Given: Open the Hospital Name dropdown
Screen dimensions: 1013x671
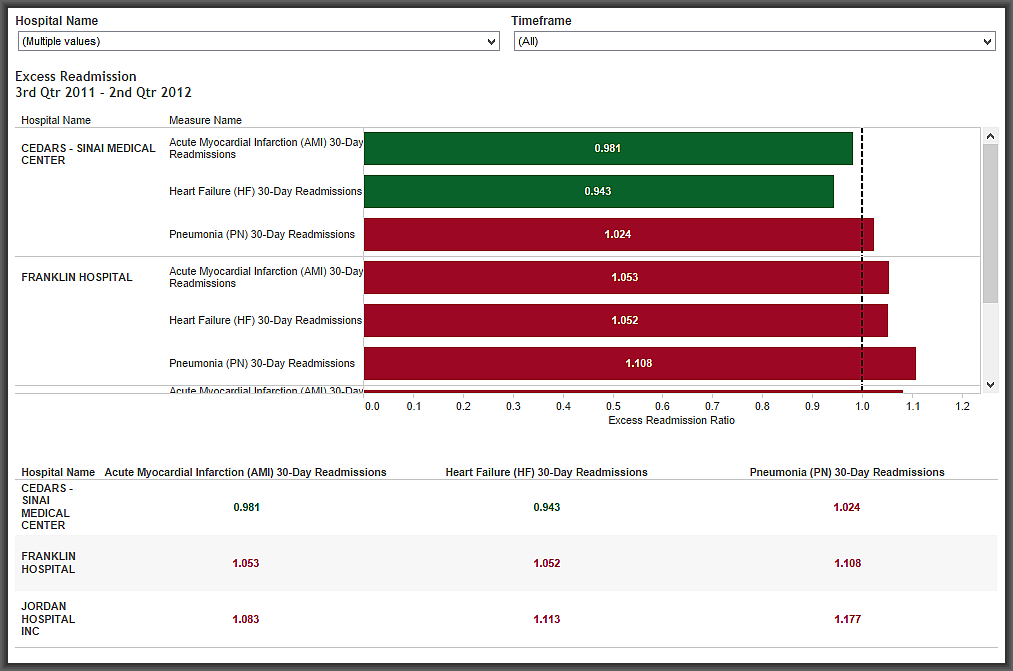Looking at the screenshot, I should pos(258,41).
